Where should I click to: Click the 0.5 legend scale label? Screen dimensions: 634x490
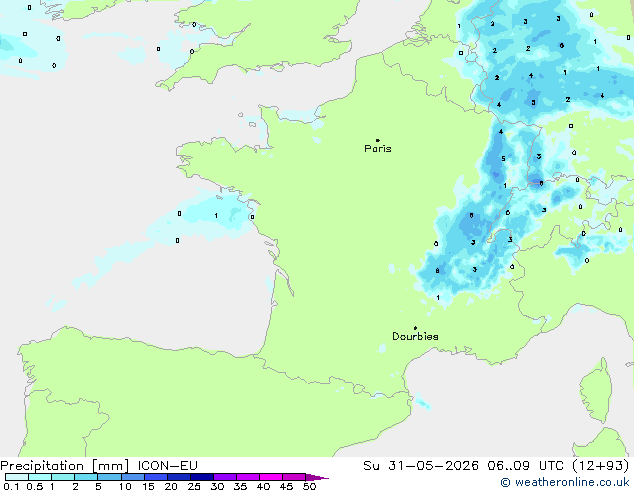(35, 486)
